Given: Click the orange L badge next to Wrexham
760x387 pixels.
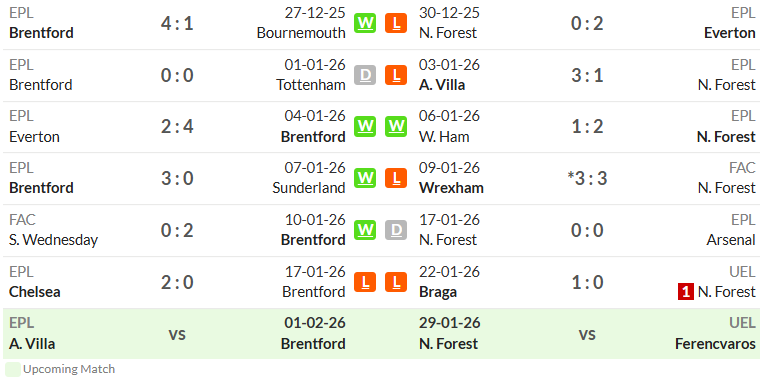Looking at the screenshot, I should click(396, 178).
